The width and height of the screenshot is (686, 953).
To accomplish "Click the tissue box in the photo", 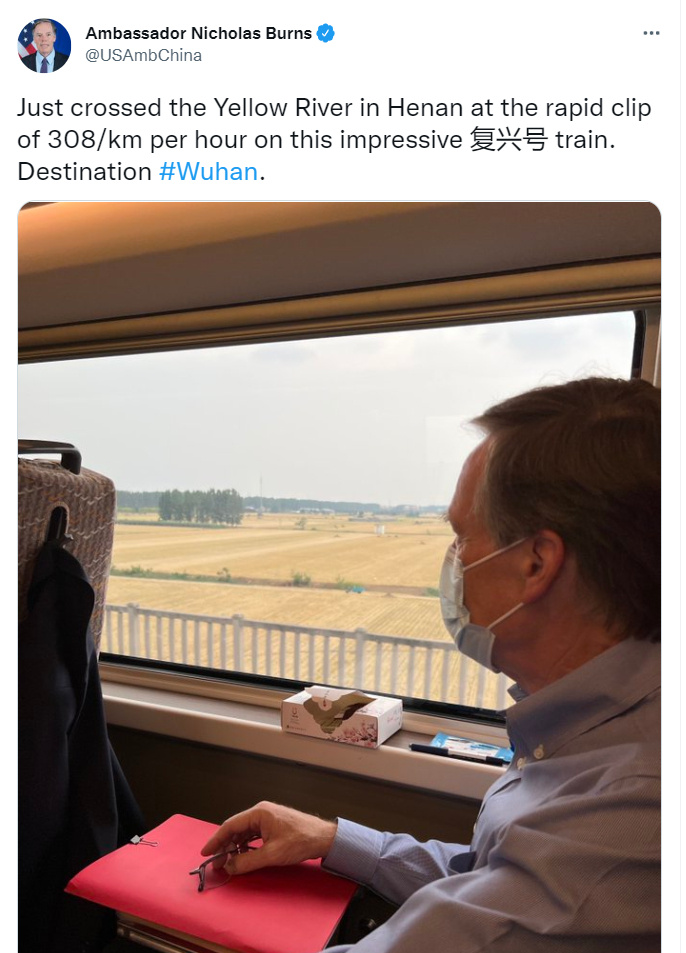I will point(341,715).
